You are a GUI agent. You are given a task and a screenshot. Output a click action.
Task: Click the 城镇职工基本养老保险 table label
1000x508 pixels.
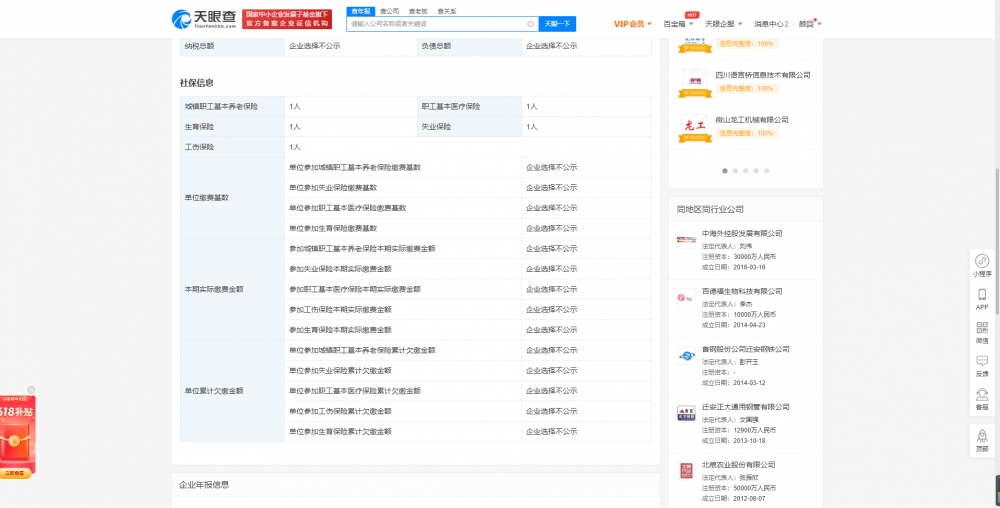click(221, 106)
